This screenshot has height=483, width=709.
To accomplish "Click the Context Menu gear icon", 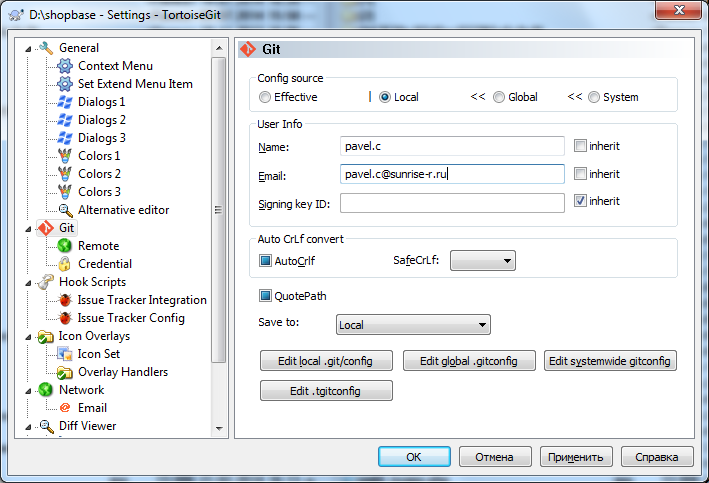I will click(64, 66).
